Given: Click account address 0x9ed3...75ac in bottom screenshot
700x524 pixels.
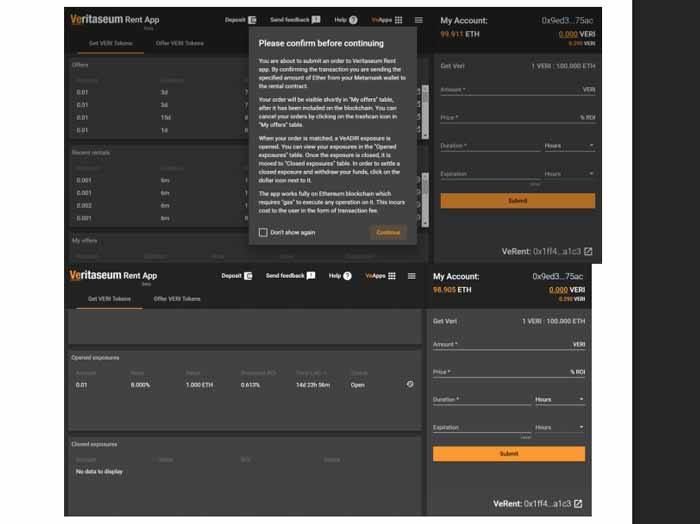Looking at the screenshot, I should click(558, 276).
